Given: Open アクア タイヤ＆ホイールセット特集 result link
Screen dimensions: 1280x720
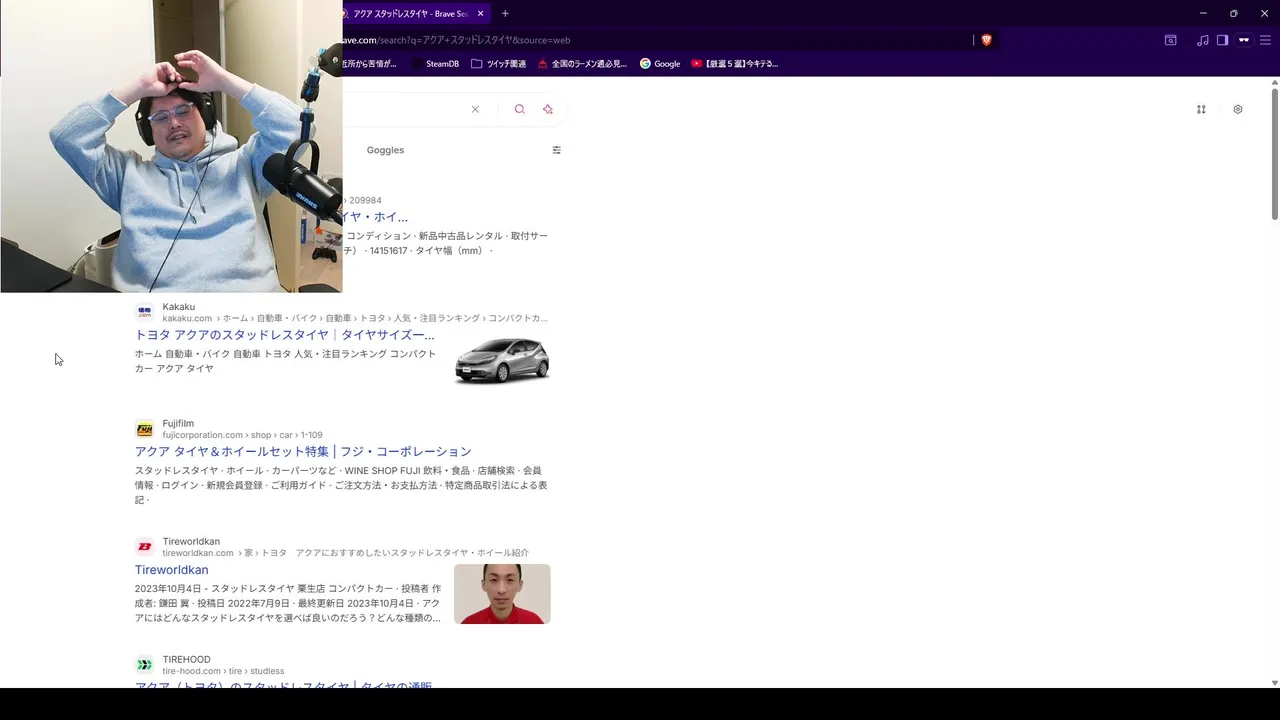Looking at the screenshot, I should click(x=303, y=452).
